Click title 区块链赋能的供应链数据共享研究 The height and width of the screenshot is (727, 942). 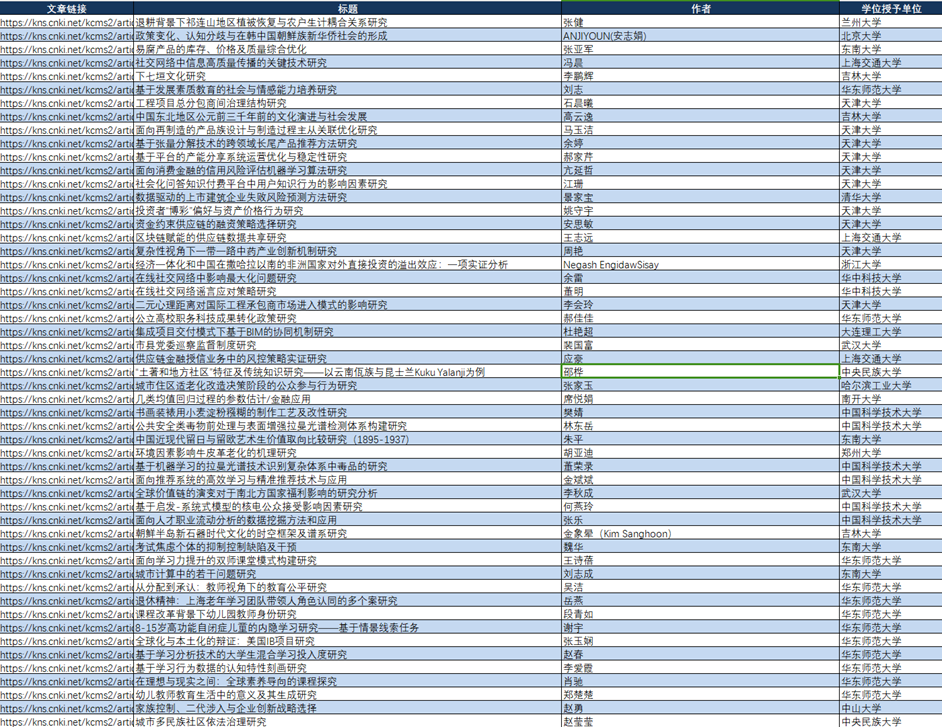[211, 237]
